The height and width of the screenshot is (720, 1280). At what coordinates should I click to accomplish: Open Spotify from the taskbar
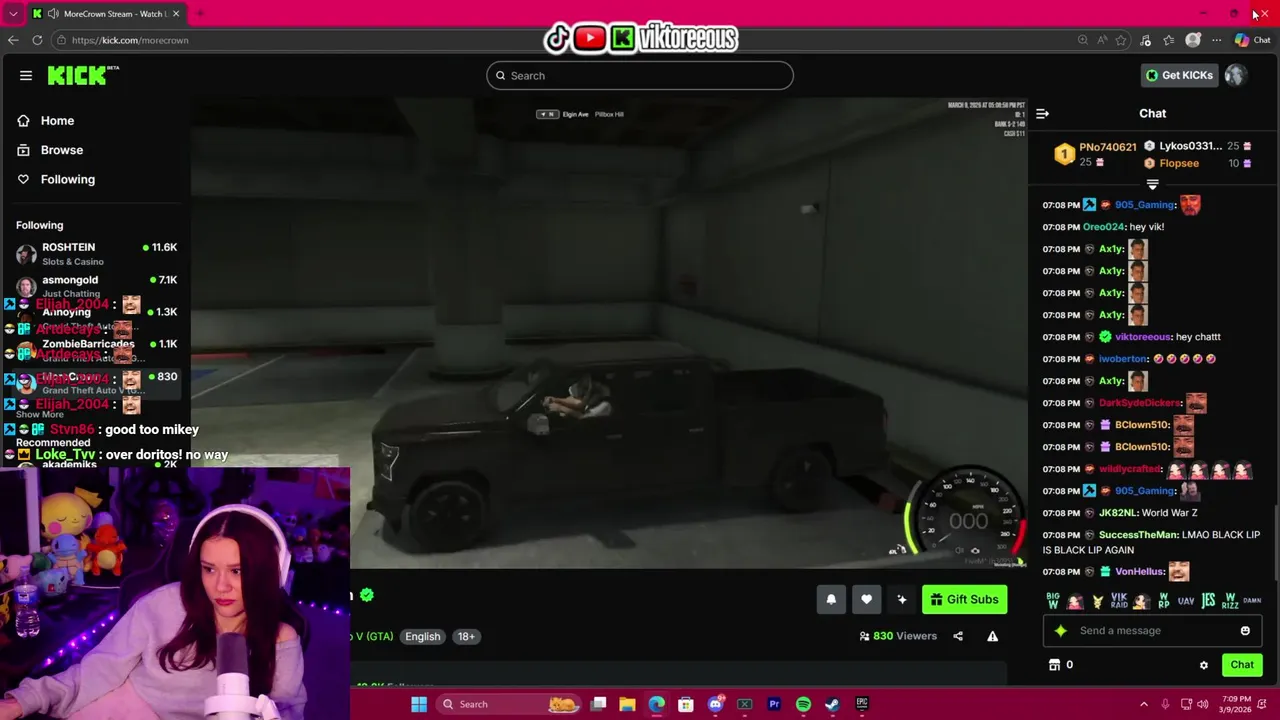click(803, 704)
